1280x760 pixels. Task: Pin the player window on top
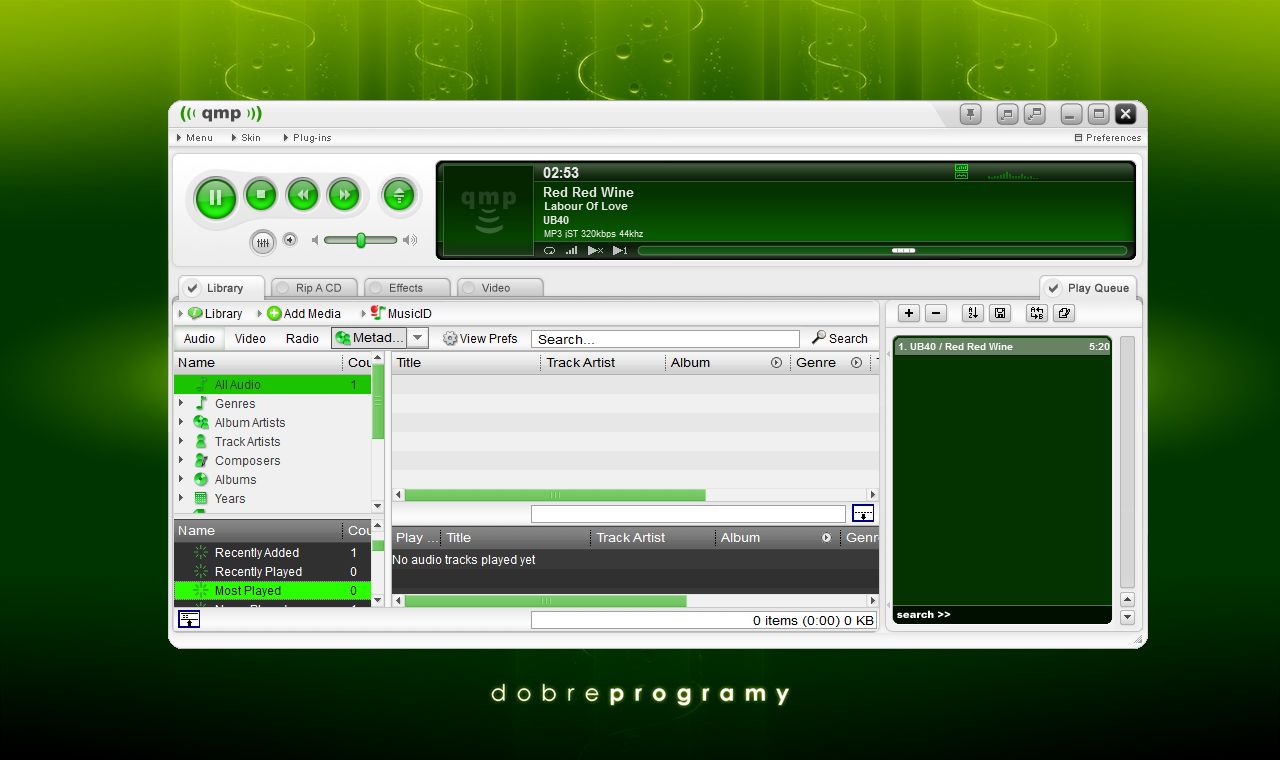pos(969,114)
